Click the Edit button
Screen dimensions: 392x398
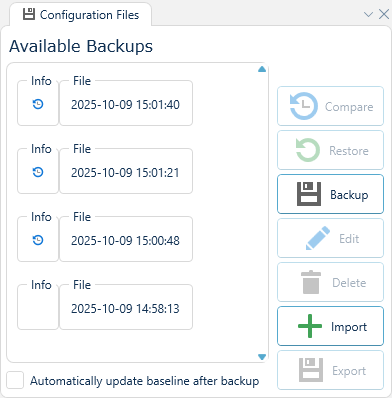(330, 238)
